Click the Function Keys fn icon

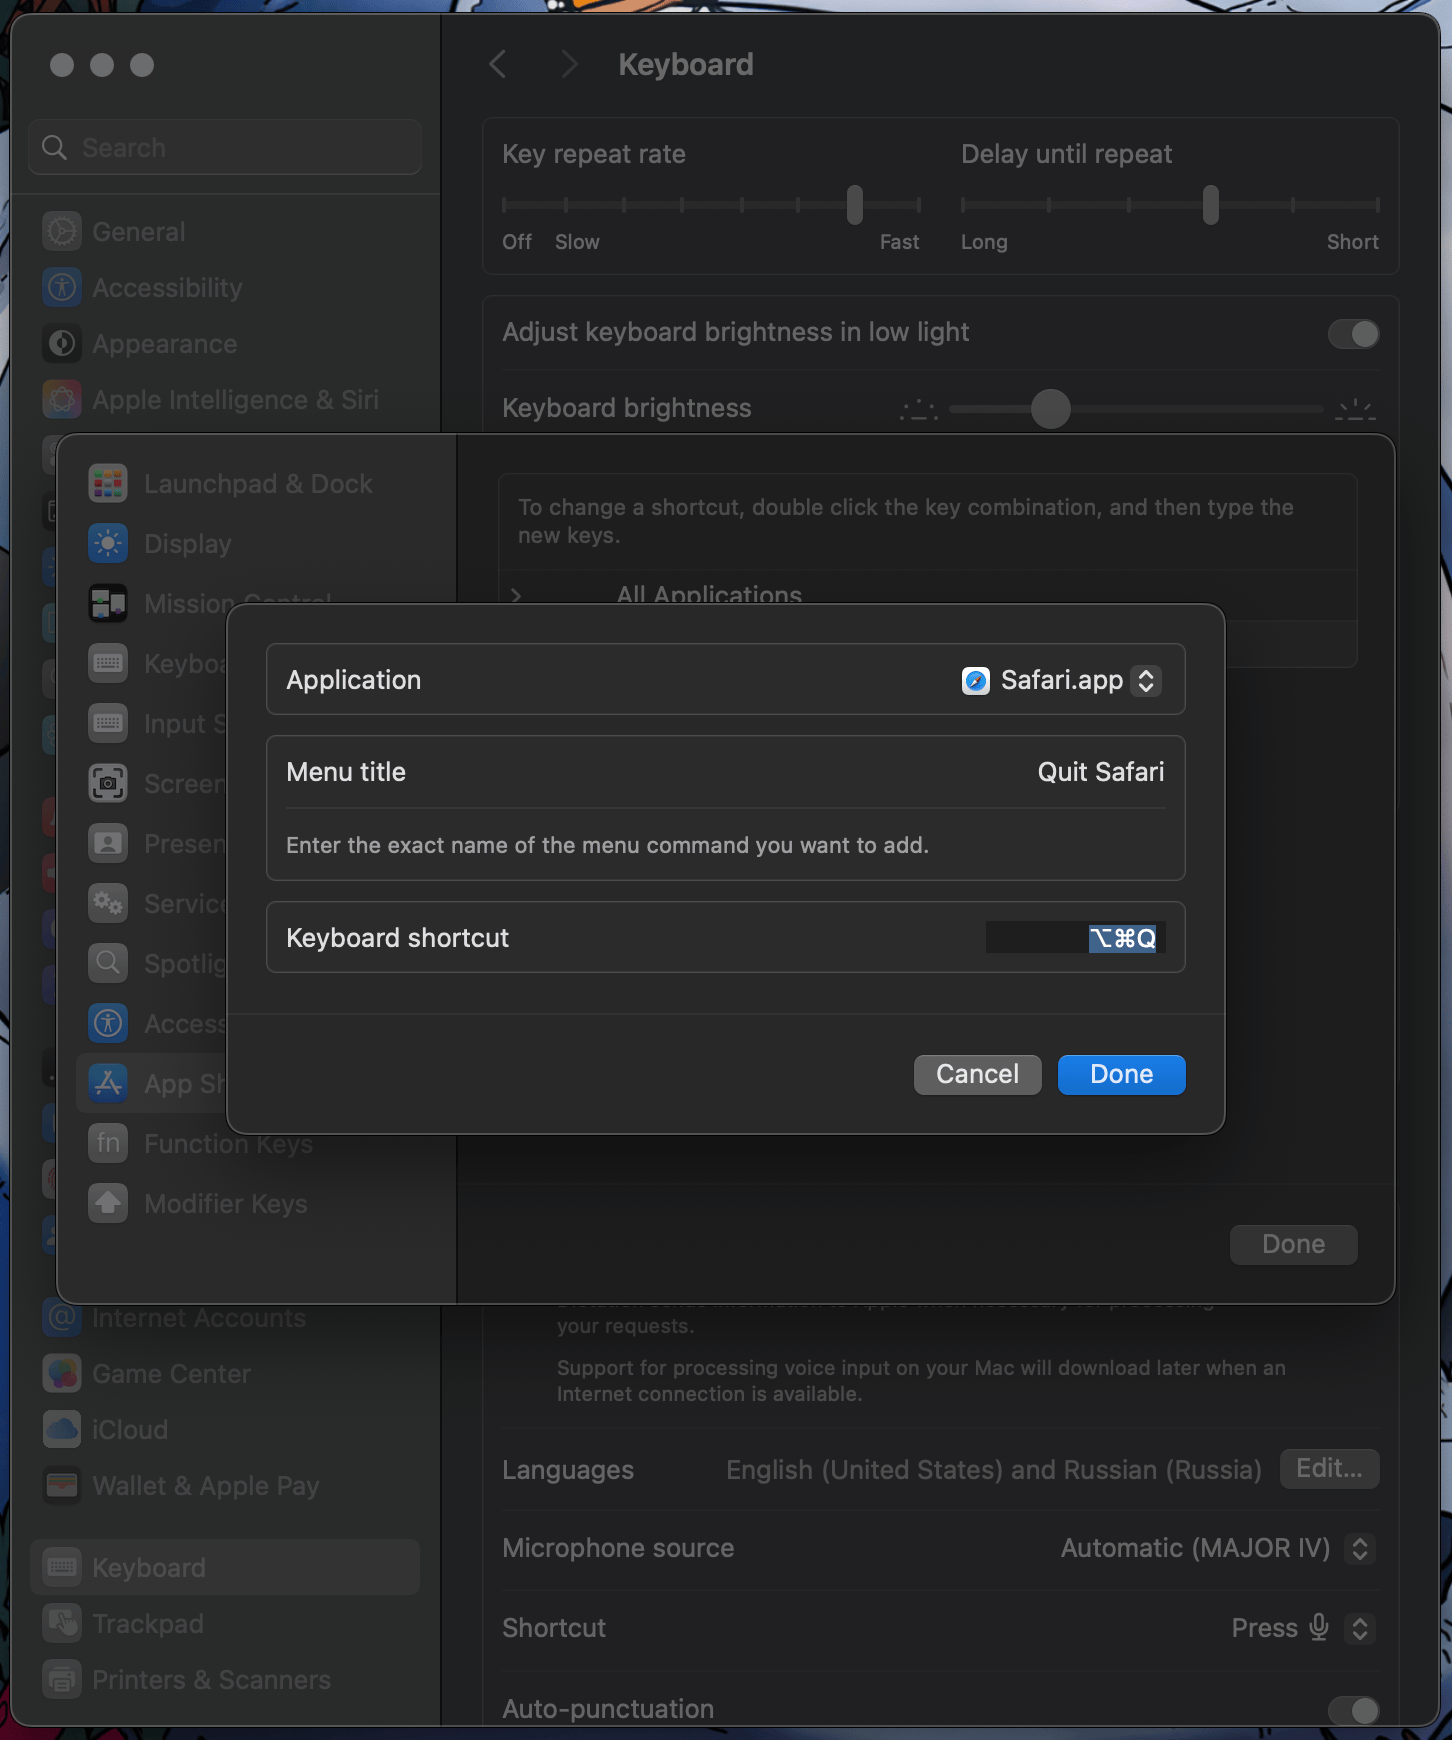(x=108, y=1144)
